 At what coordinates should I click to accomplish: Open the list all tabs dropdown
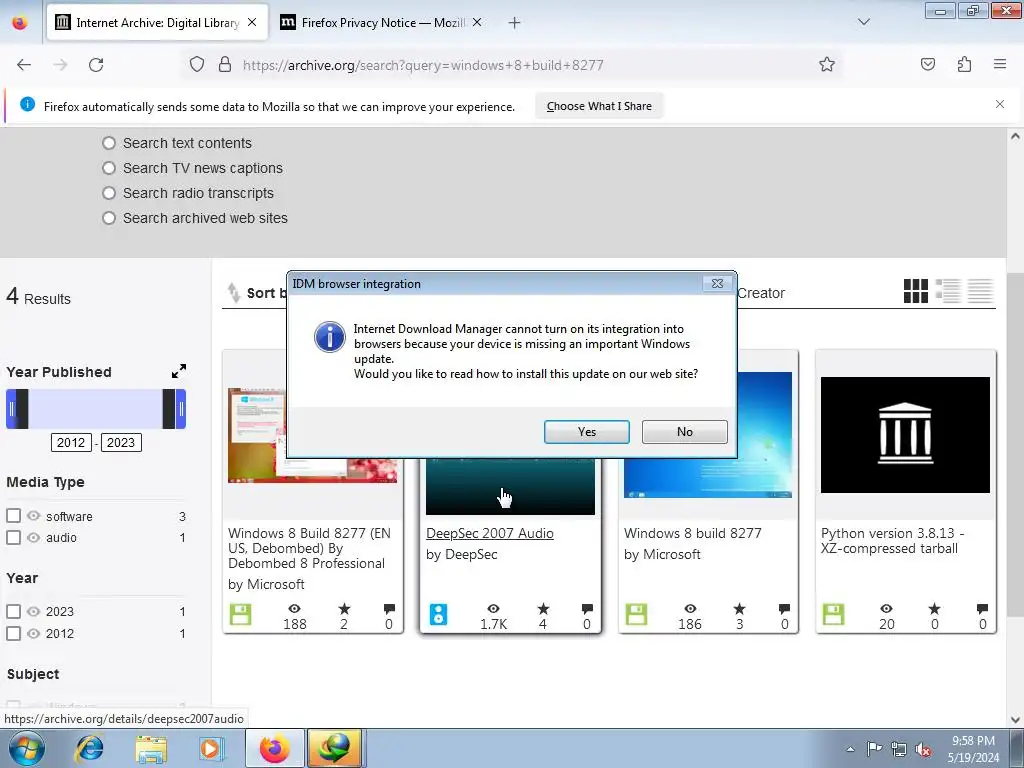tap(863, 22)
